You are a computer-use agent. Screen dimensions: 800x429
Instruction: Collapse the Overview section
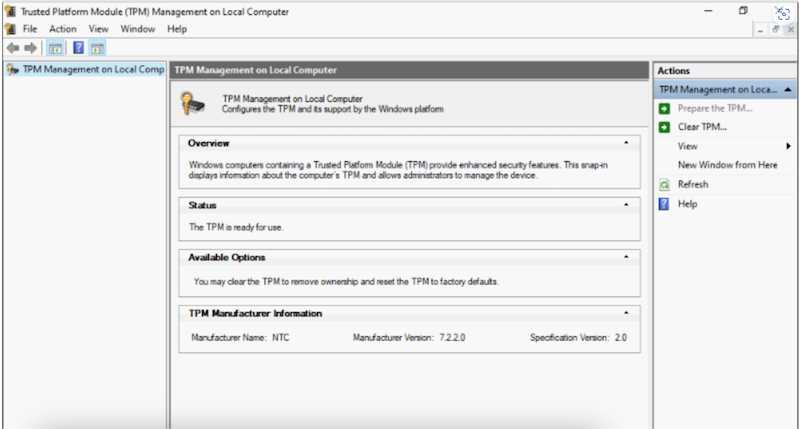pyautogui.click(x=626, y=143)
